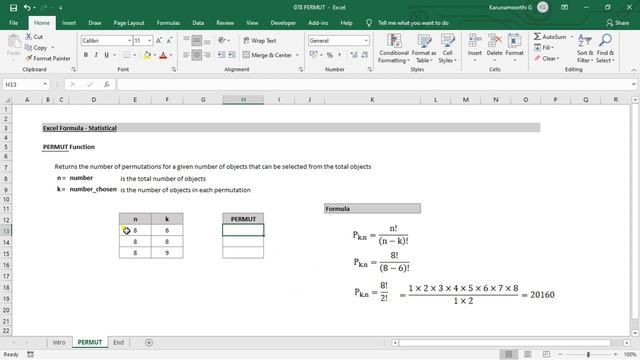Click the Decrease Decimal icon
Screen dimensions: 640x360
coord(364,55)
